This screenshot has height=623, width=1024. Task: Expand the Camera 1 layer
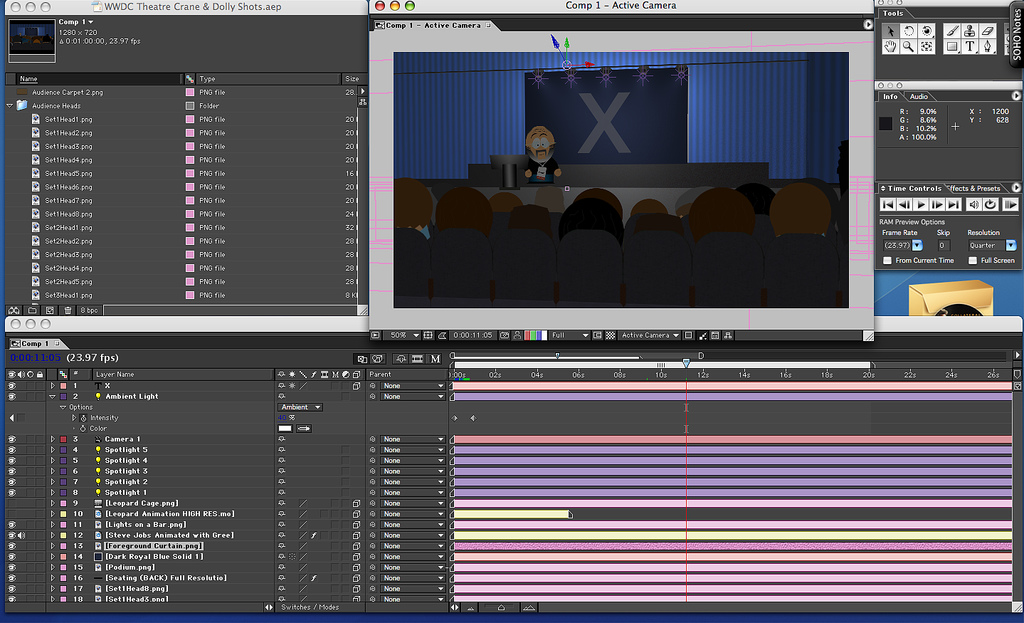click(52, 439)
